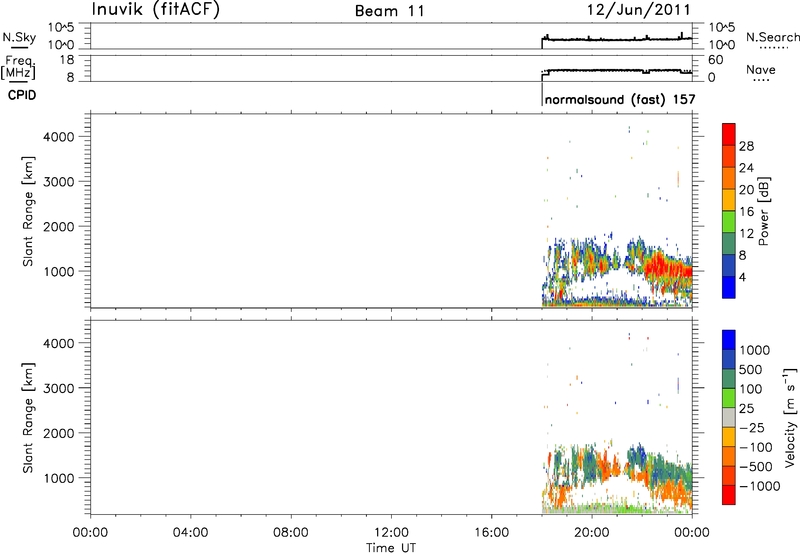The image size is (800, 554).
Task: Click the "Freq. [MHz]" axis label
Action: (x=19, y=68)
